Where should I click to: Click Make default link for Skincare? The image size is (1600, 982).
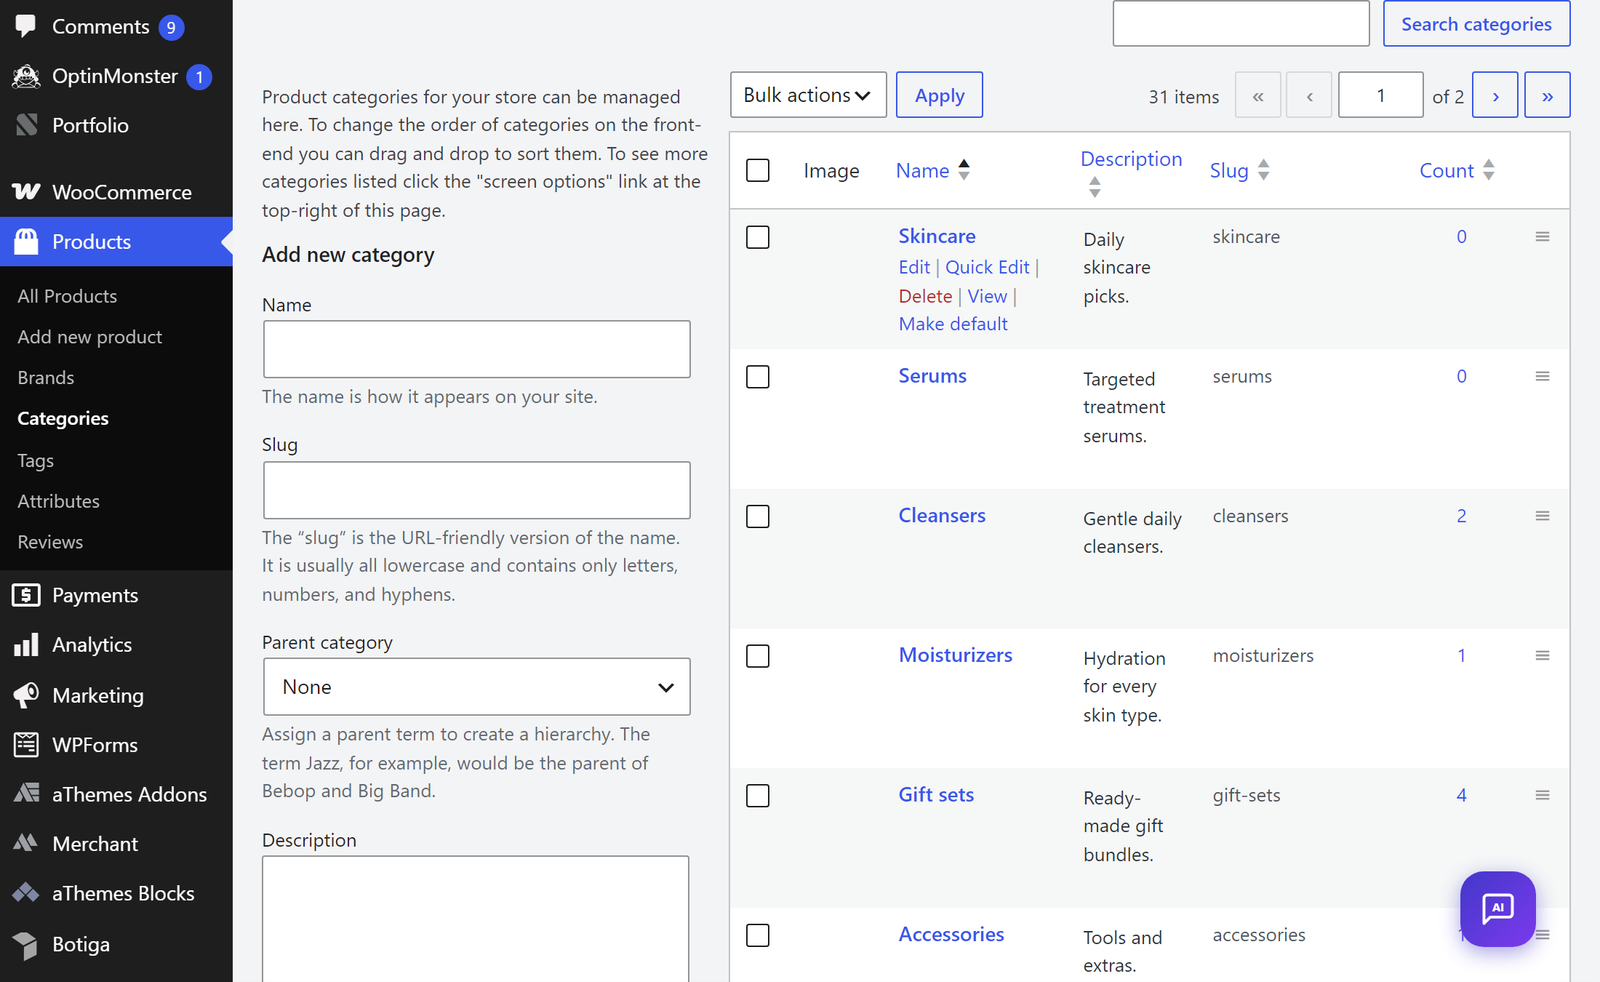[953, 324]
